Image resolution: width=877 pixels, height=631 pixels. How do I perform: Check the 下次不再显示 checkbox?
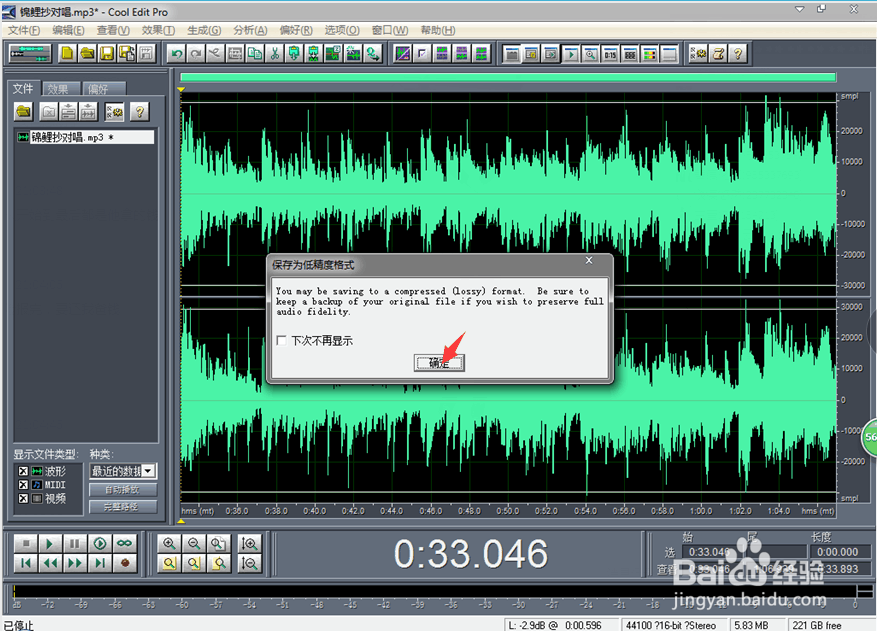[281, 340]
